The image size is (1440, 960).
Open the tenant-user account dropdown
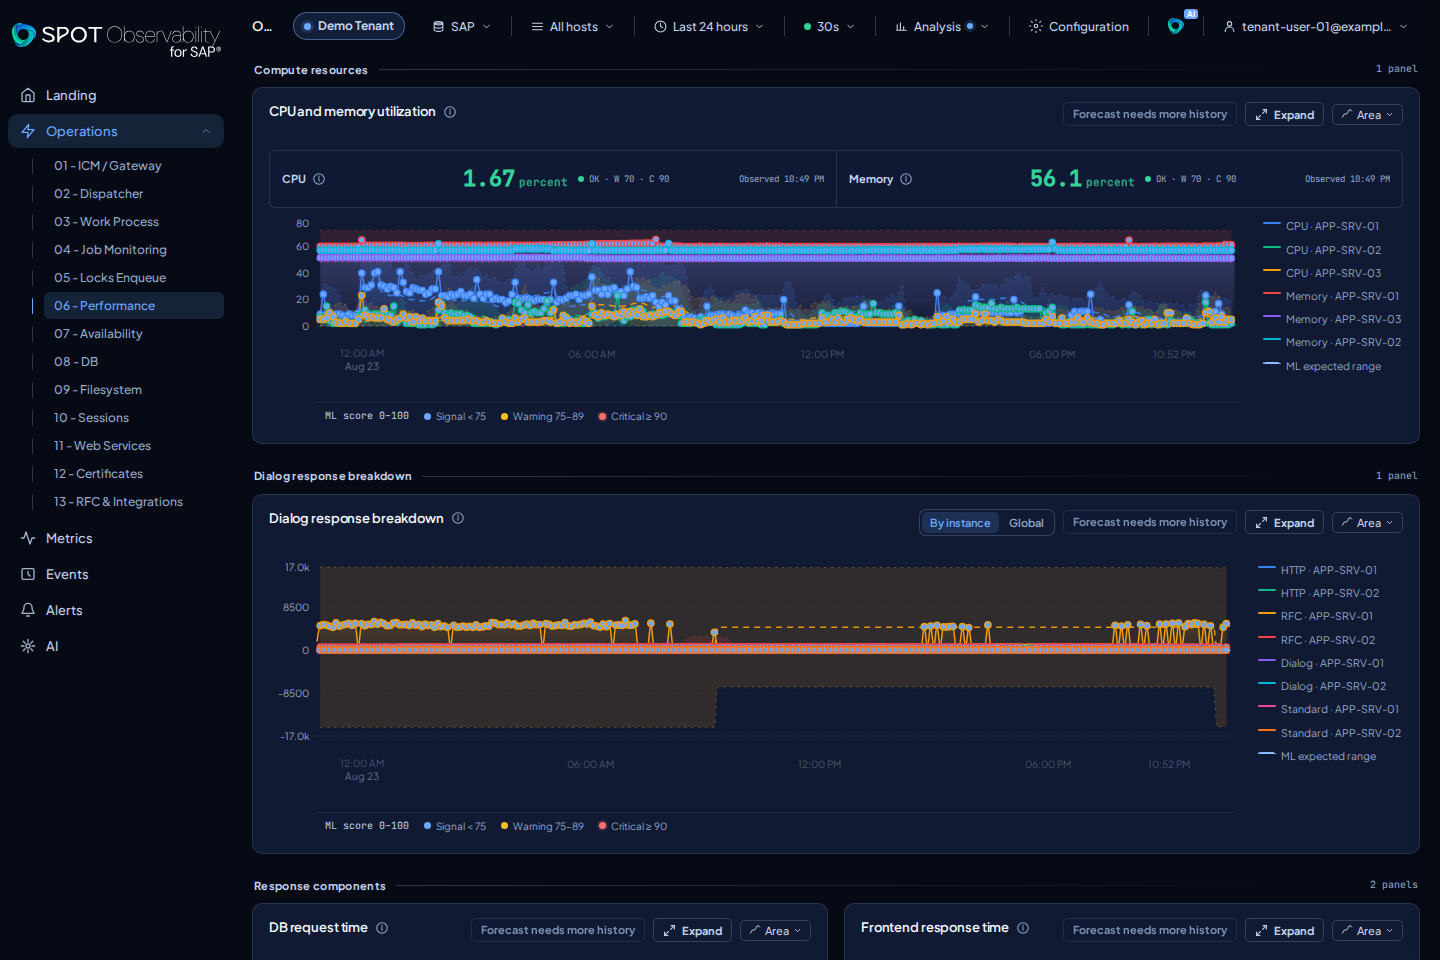(1315, 27)
